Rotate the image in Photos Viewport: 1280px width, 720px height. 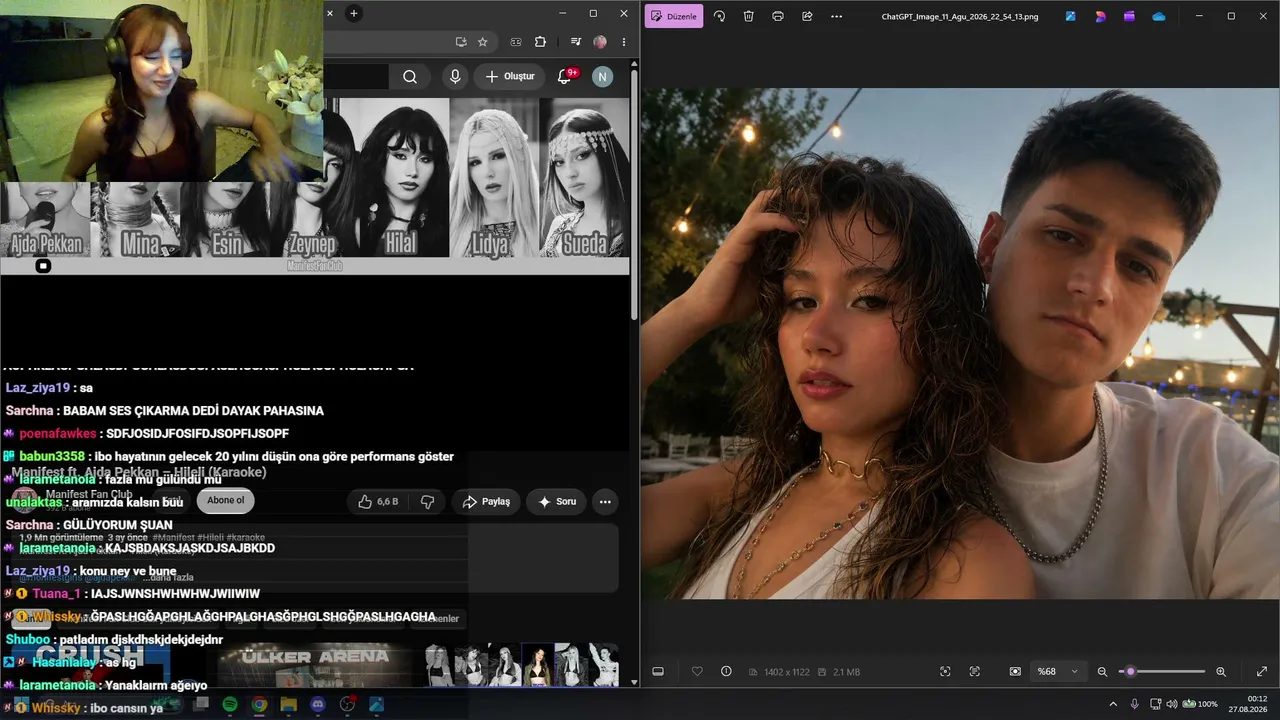719,16
